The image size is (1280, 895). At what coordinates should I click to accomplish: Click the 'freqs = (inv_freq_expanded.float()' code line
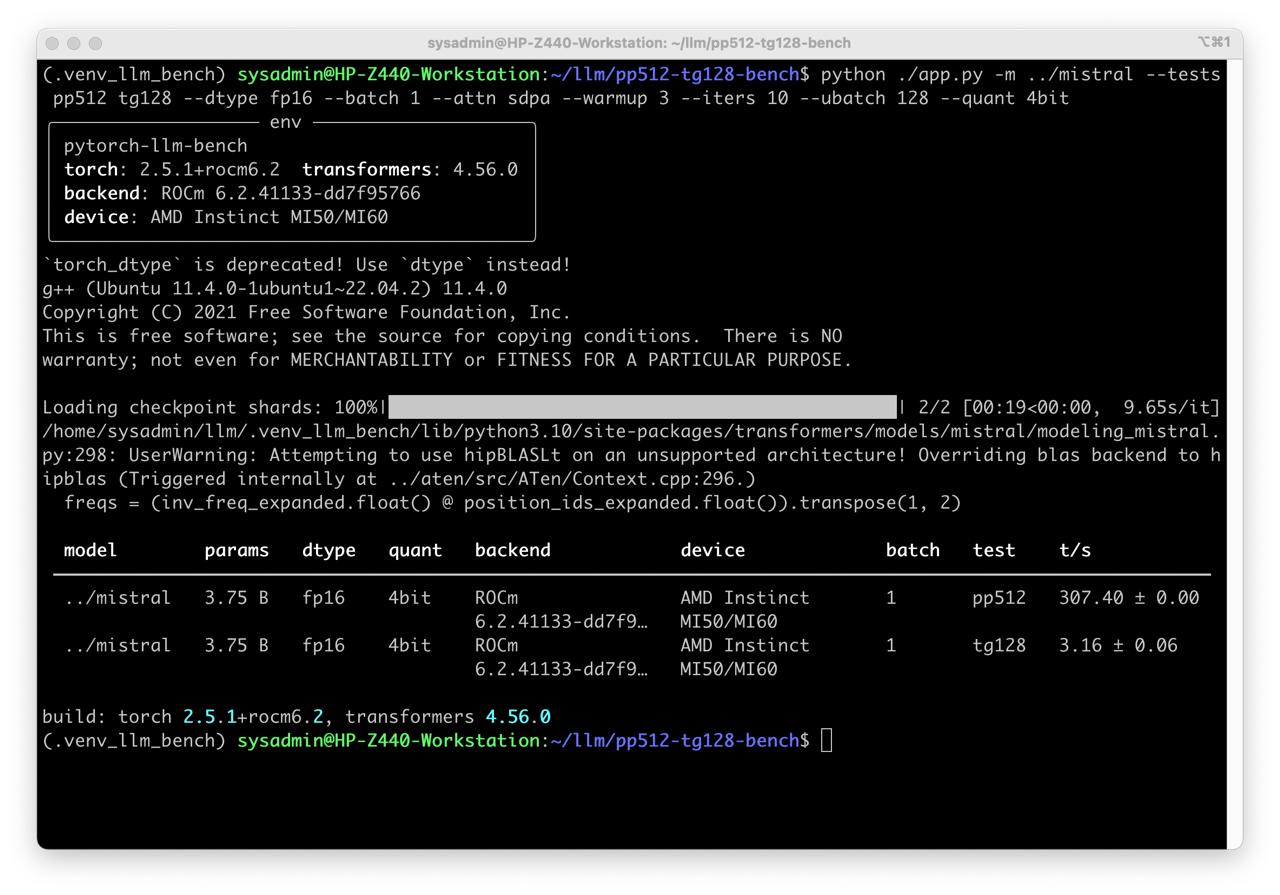[512, 503]
